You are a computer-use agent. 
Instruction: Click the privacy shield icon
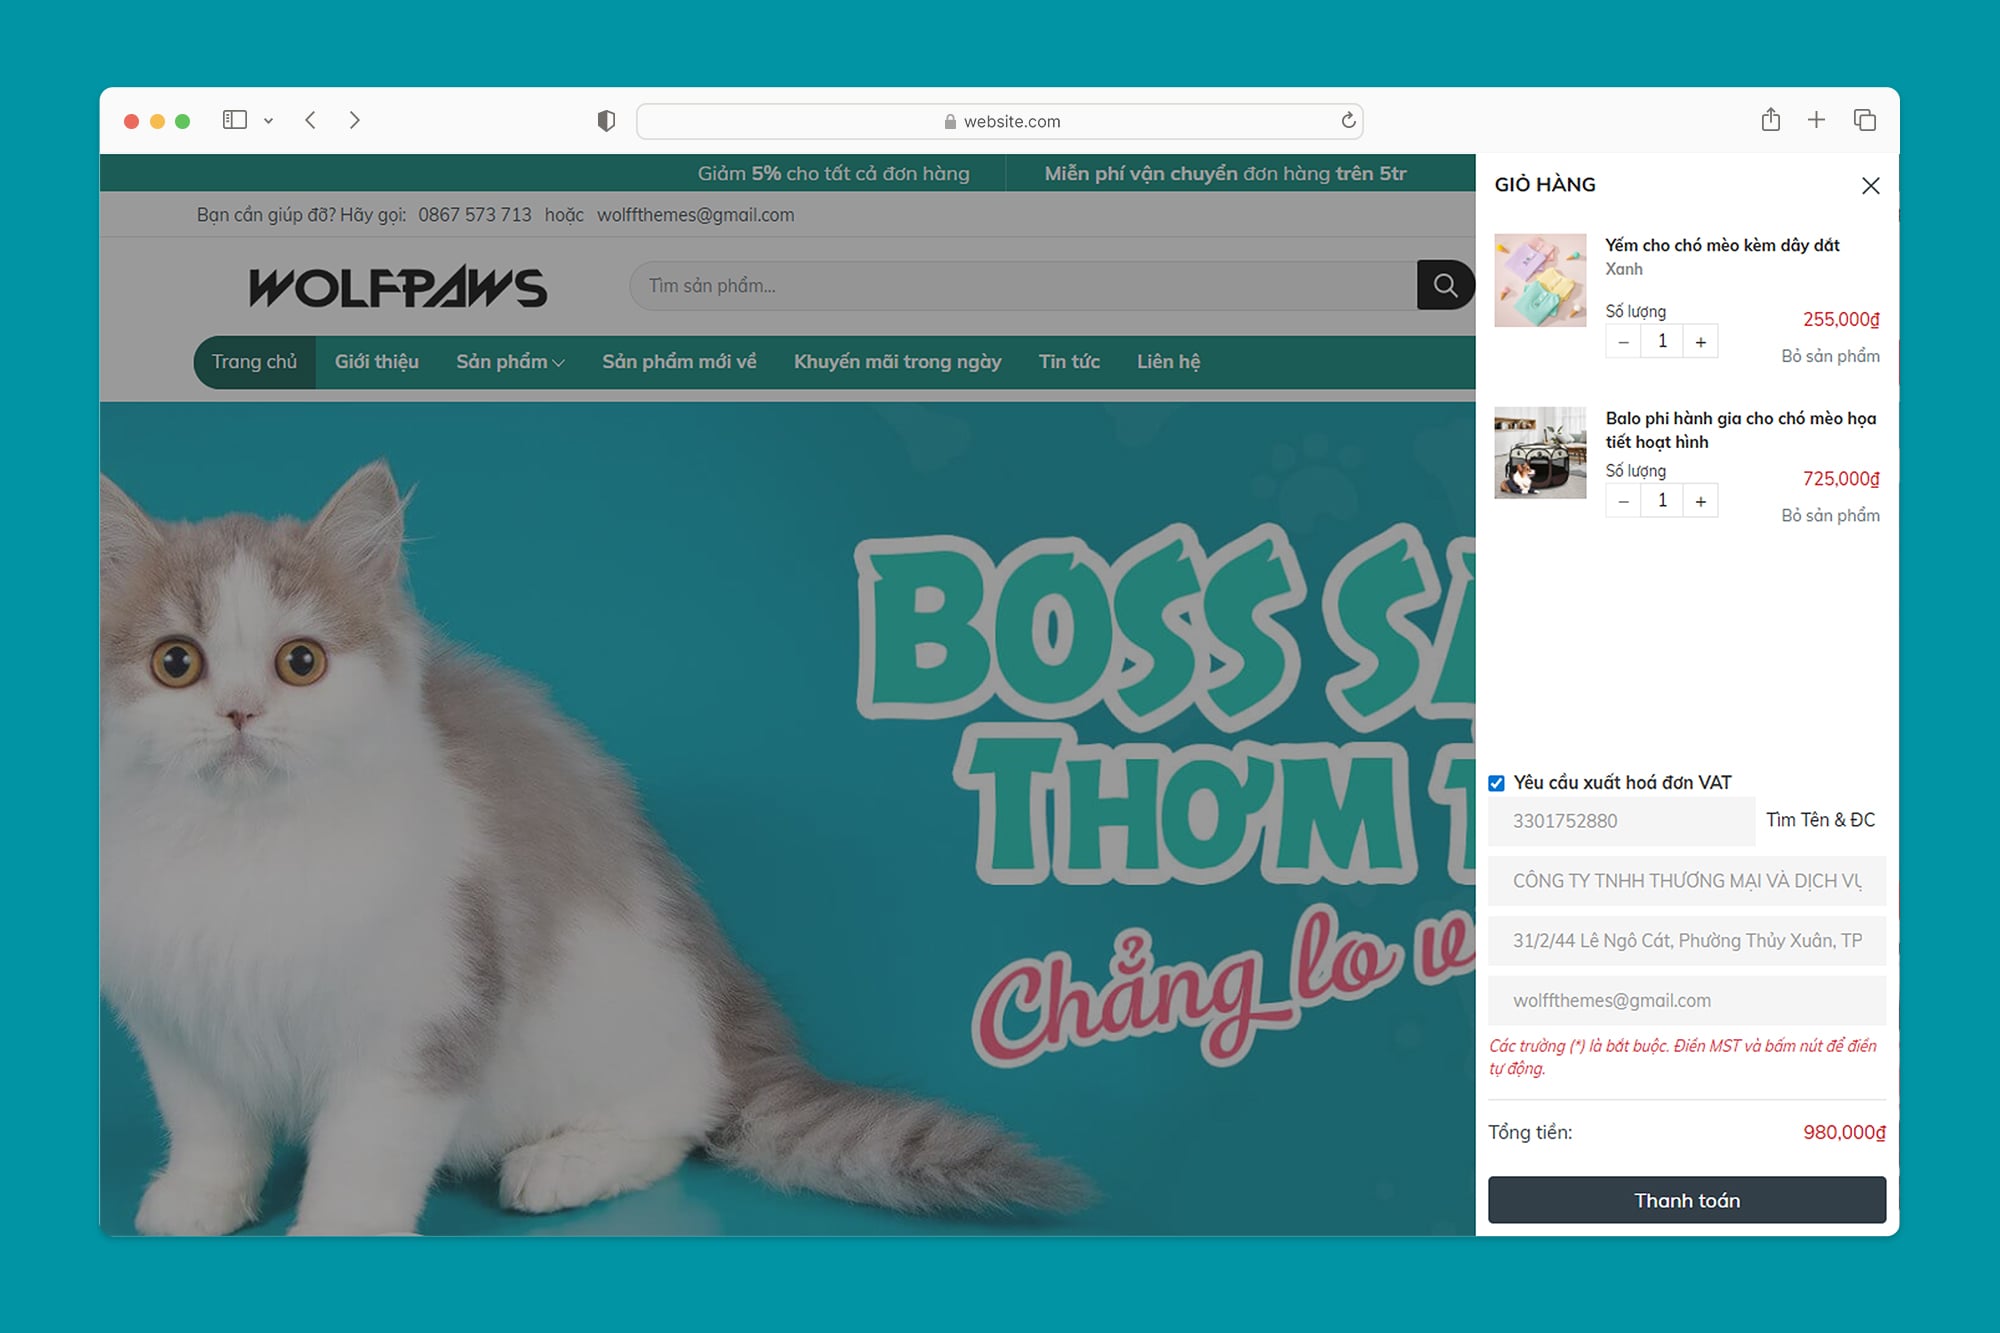click(606, 121)
